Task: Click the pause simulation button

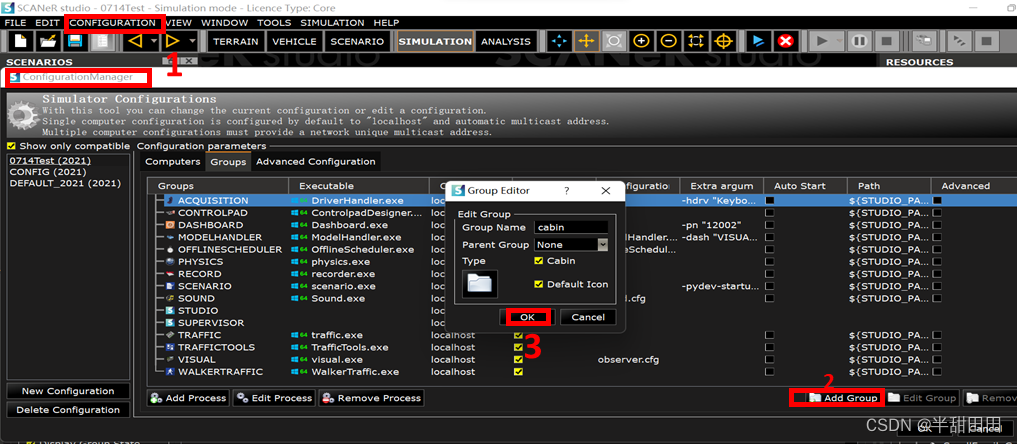Action: [859, 41]
